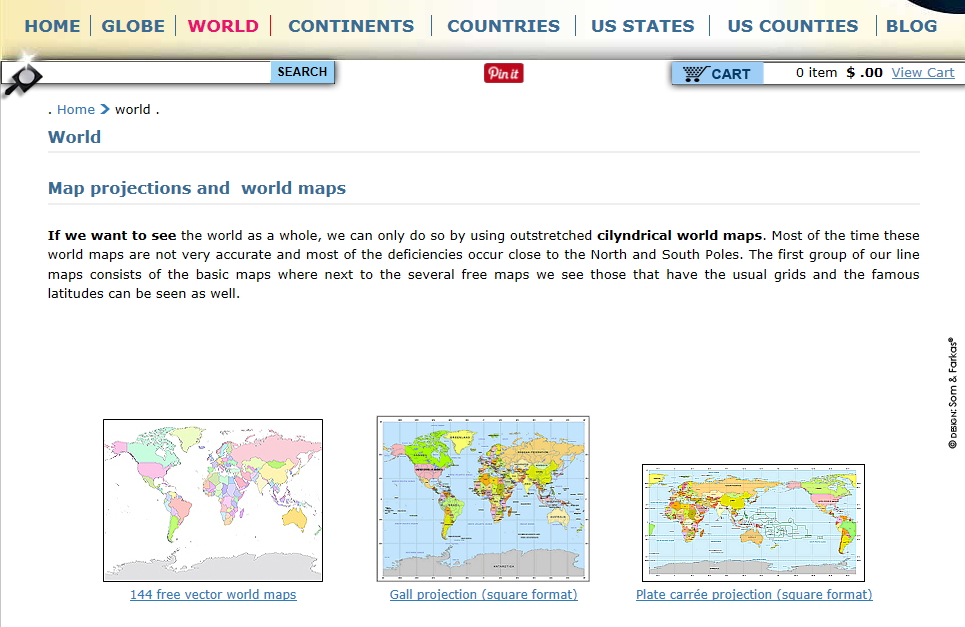This screenshot has height=627, width=965.
Task: Visit the BLOG page
Action: (911, 26)
